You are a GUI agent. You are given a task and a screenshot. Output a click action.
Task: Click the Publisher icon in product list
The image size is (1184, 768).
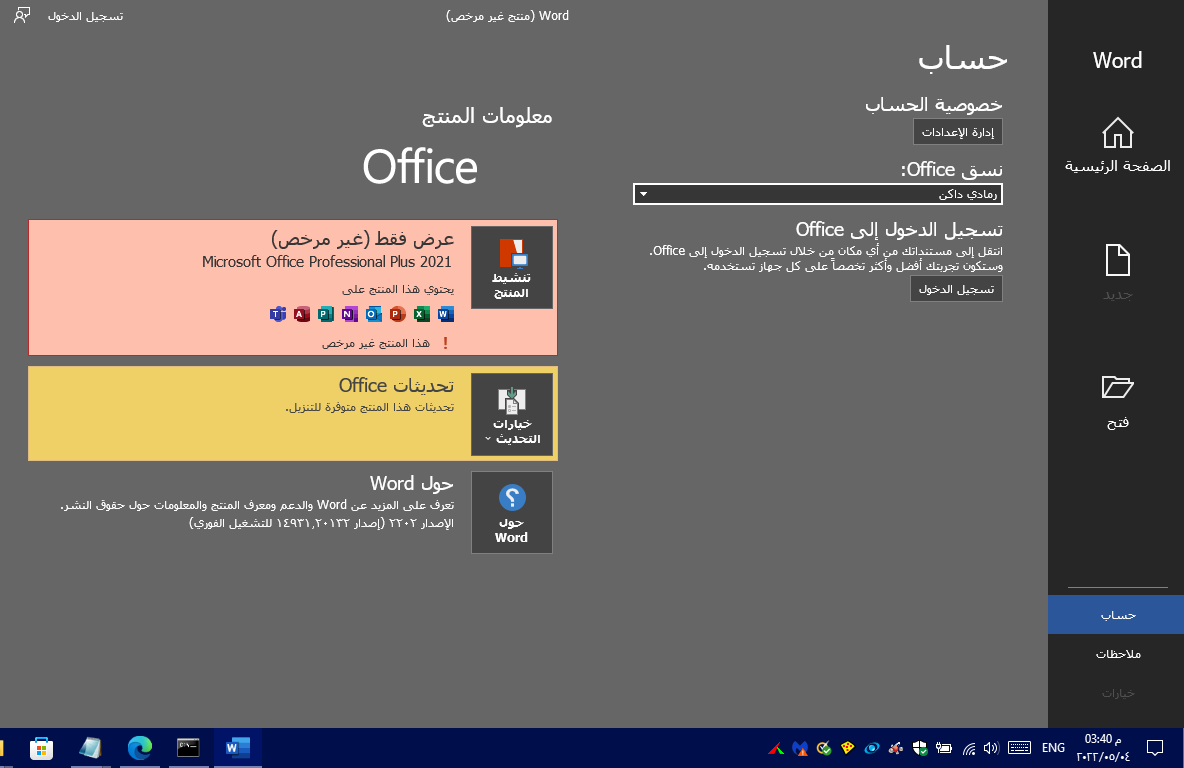(325, 314)
